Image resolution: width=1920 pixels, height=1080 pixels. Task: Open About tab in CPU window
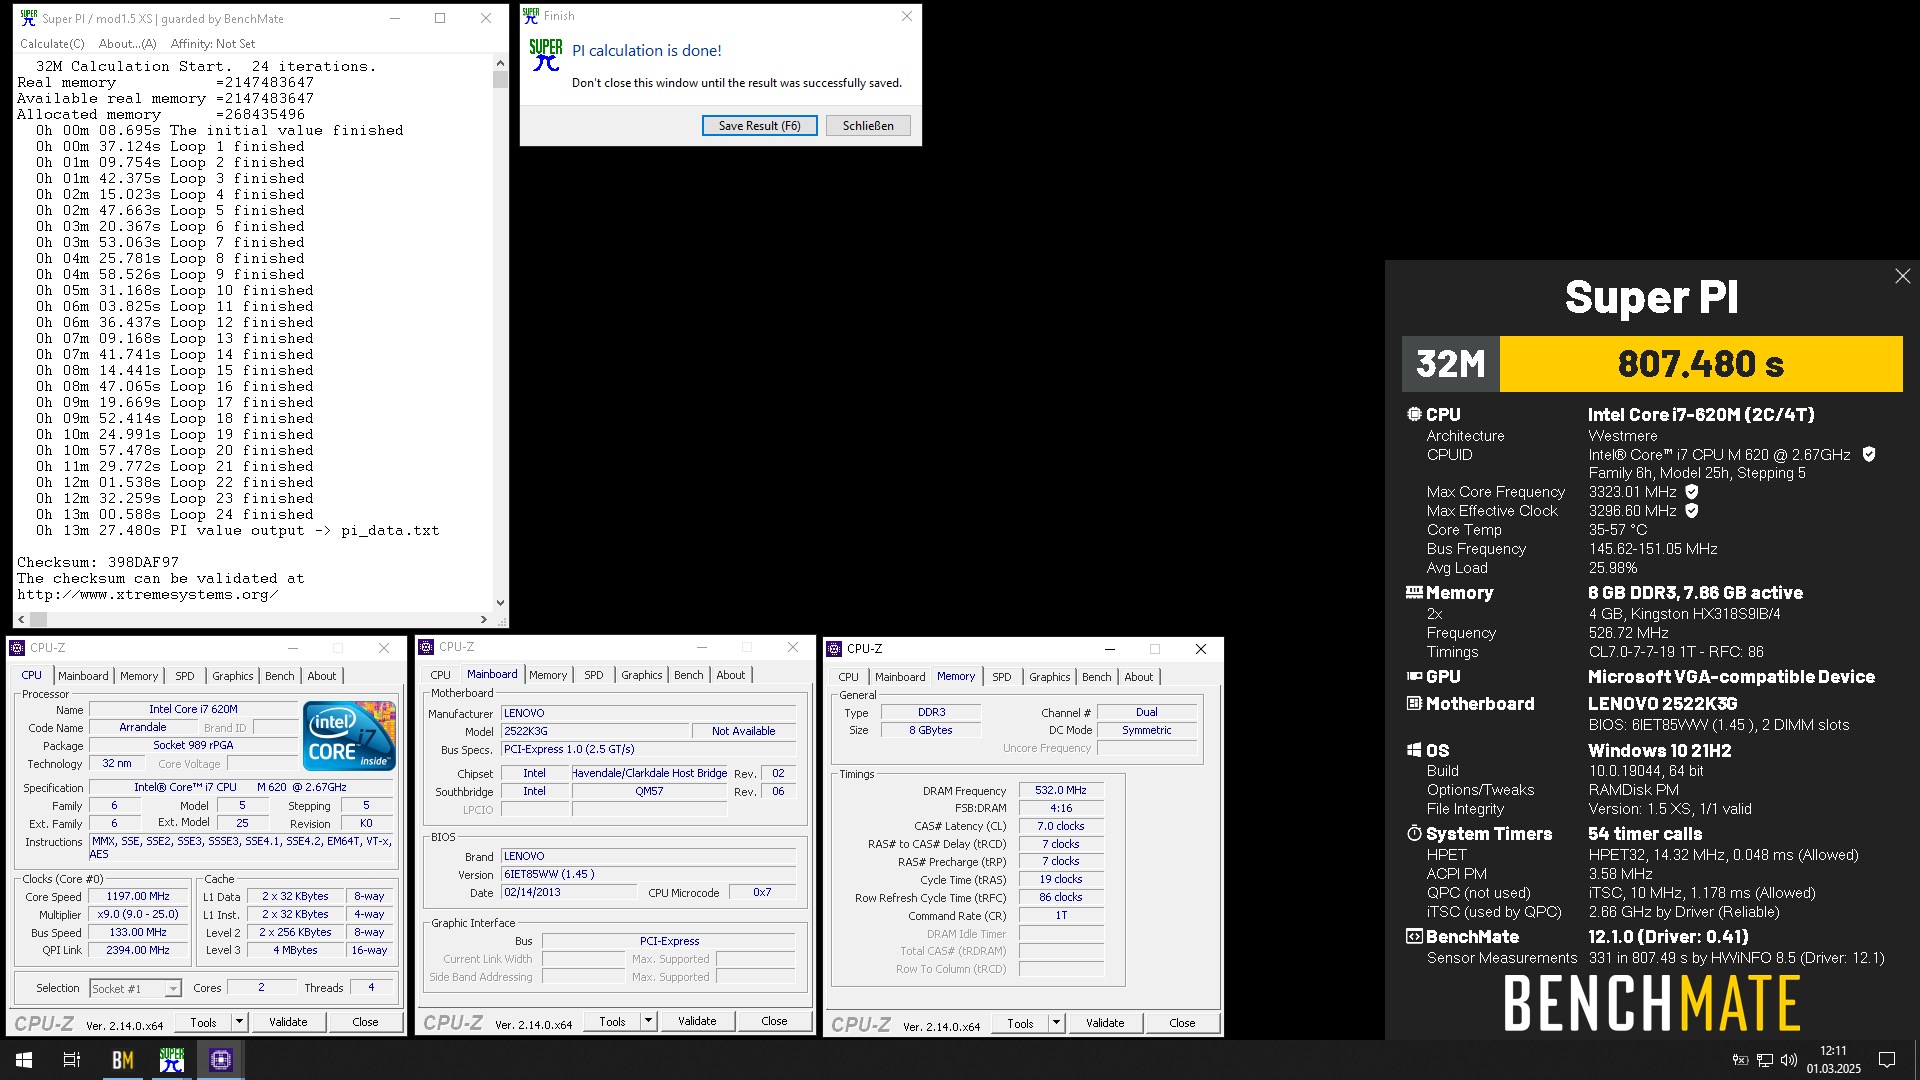(x=322, y=676)
